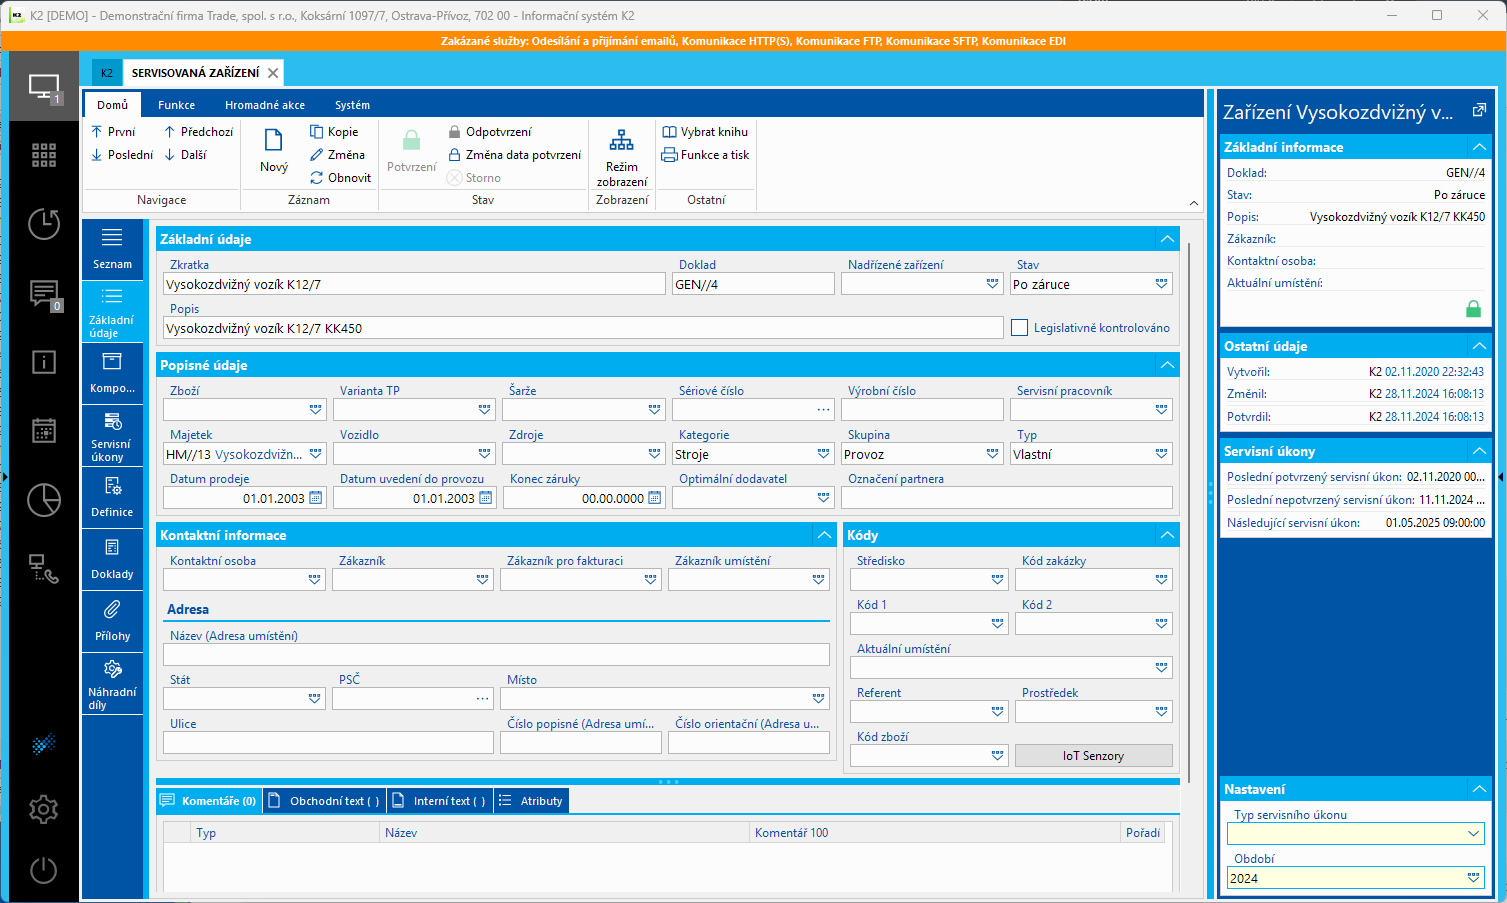Open Typ servisního úkonu dropdown

1473,833
